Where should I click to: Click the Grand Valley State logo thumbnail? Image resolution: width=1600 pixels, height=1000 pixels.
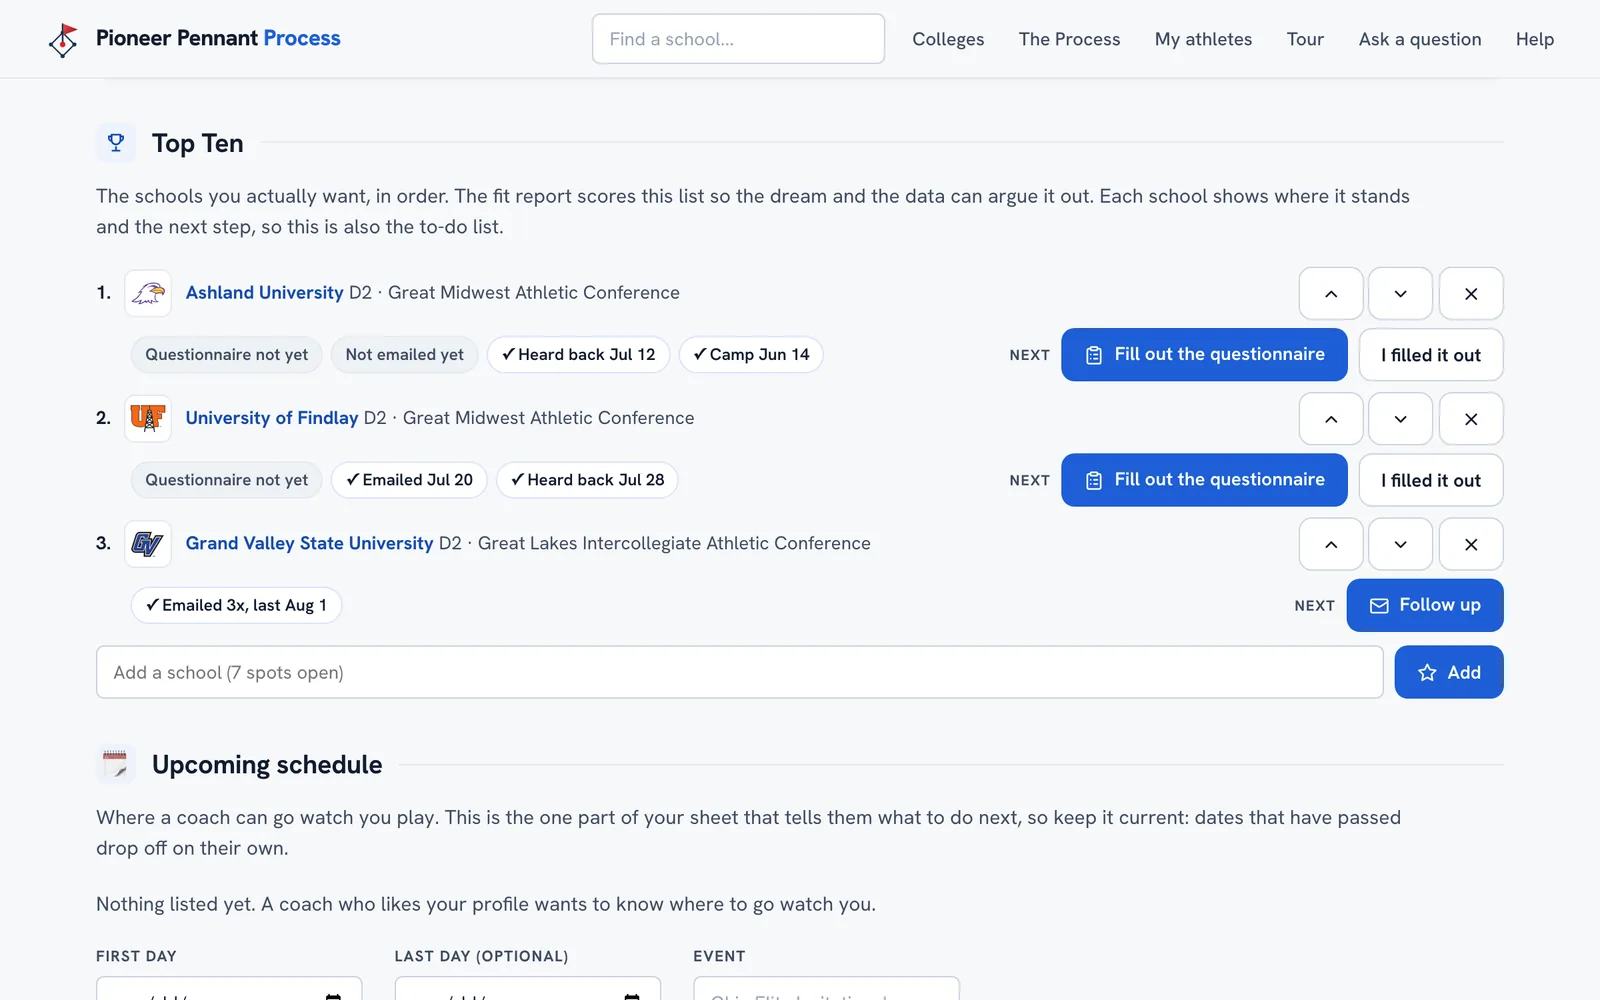(x=148, y=544)
